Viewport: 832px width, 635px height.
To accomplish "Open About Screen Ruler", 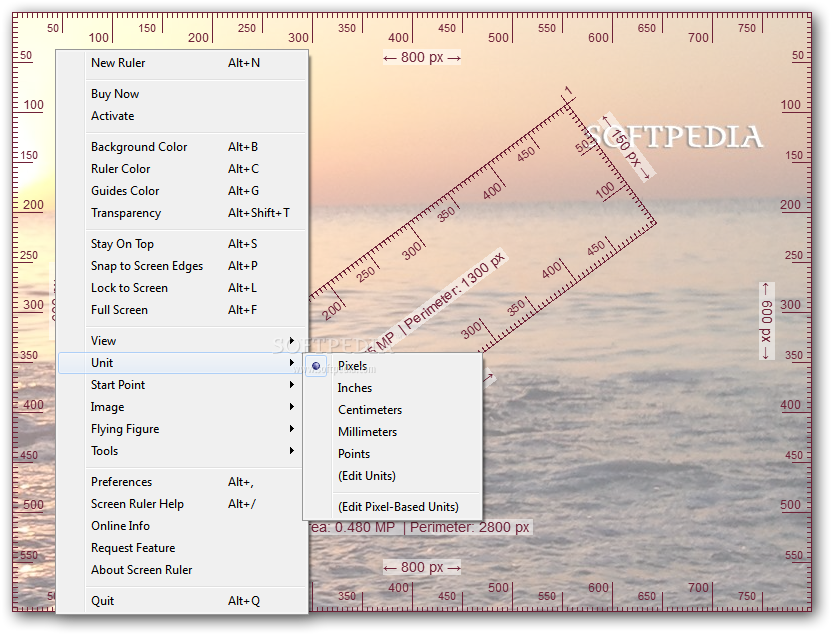I will click(x=182, y=570).
